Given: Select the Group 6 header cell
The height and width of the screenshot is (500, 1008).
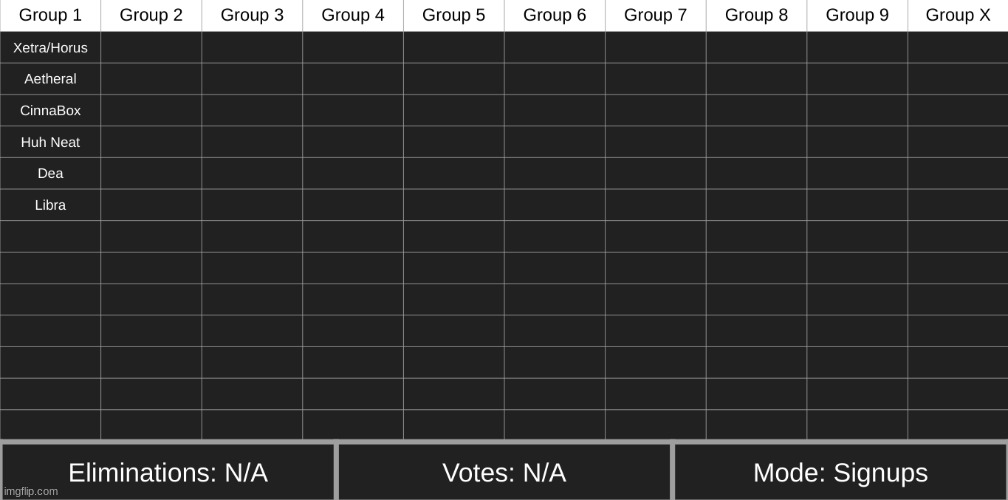Looking at the screenshot, I should click(x=555, y=15).
